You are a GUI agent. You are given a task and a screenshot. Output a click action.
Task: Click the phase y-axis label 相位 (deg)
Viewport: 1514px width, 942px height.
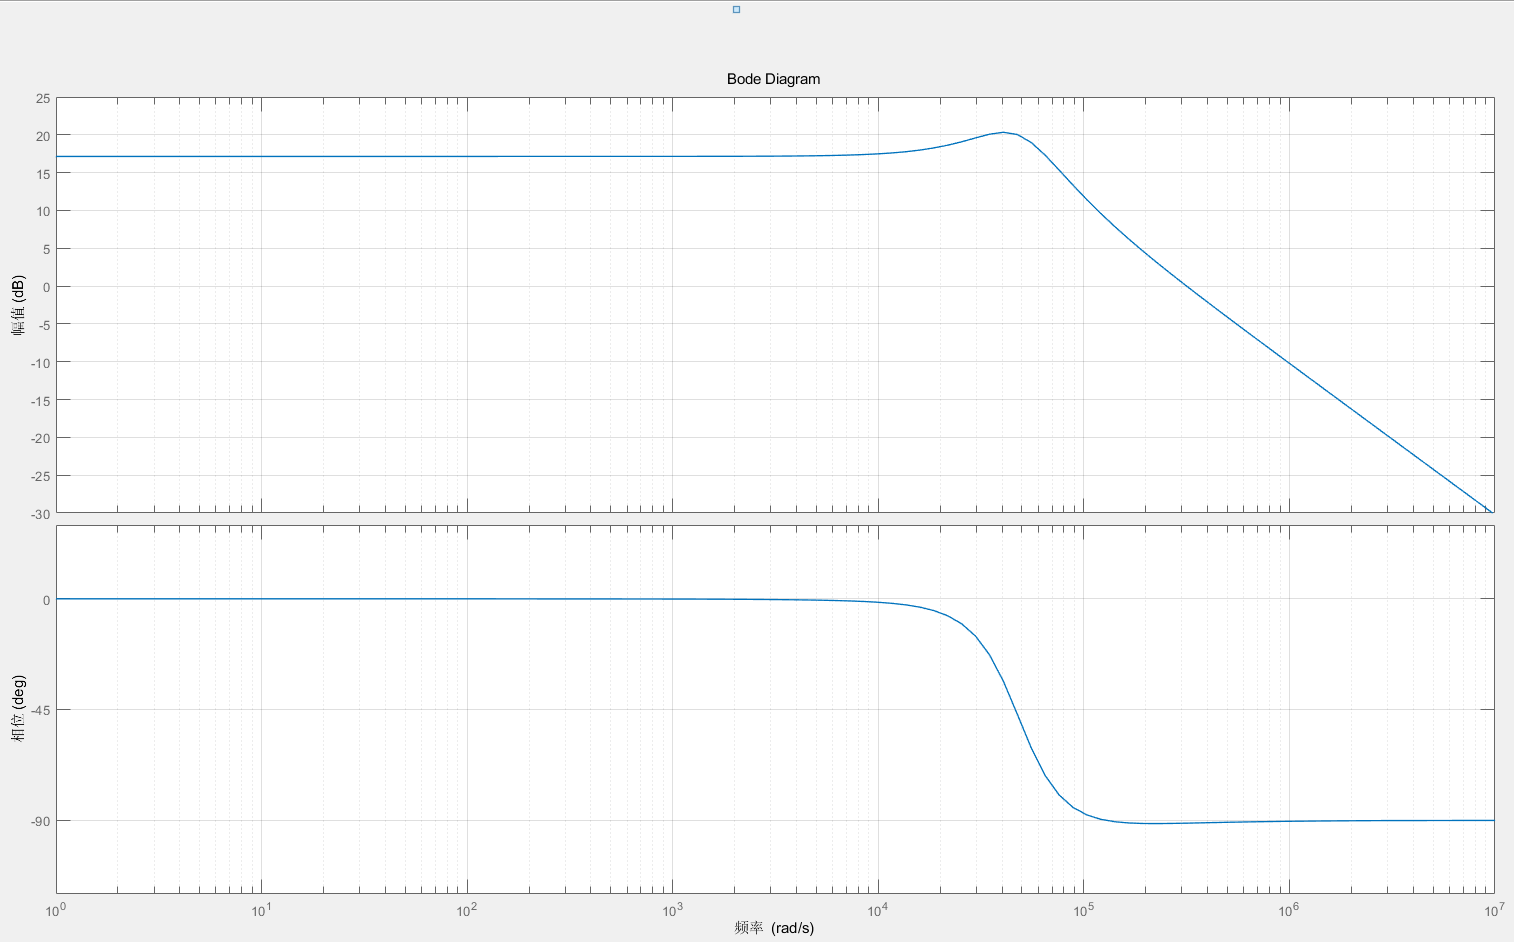pyautogui.click(x=18, y=708)
